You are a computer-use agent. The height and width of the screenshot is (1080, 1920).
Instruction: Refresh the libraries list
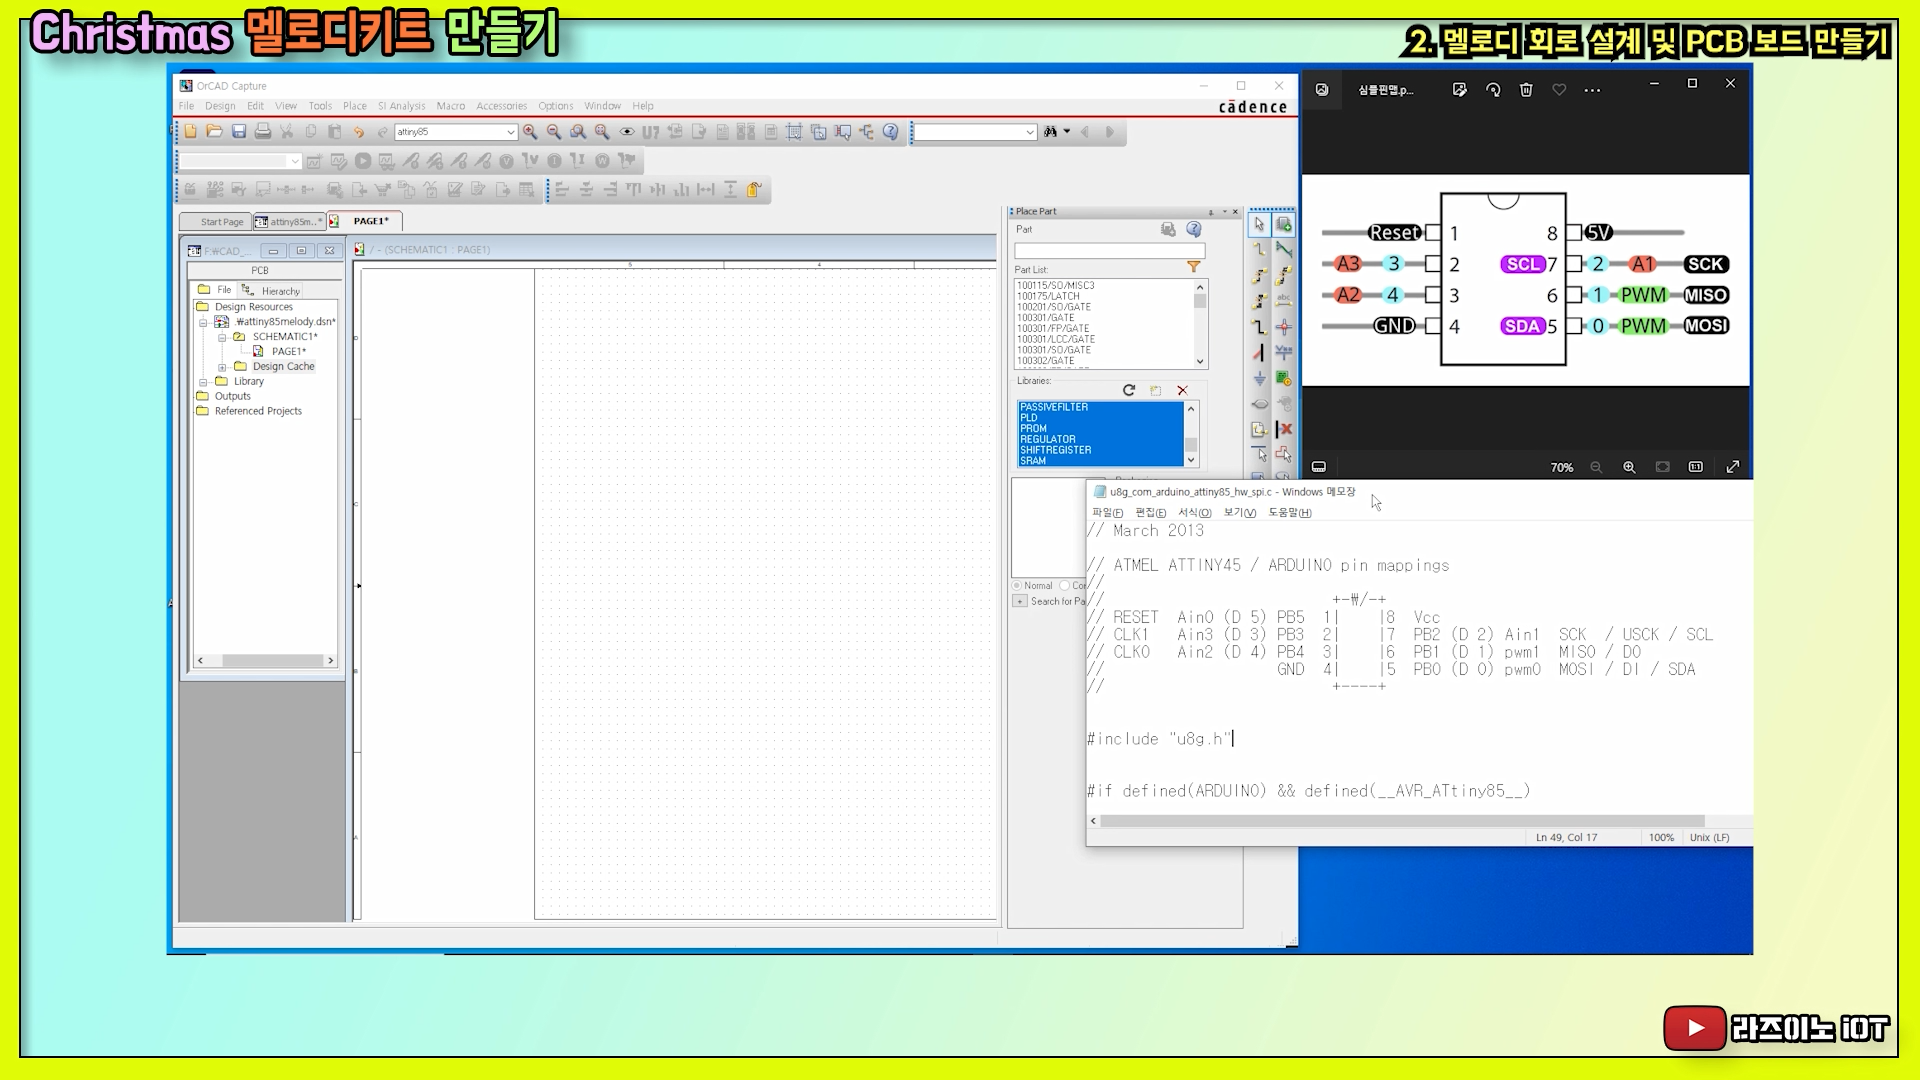click(1129, 390)
